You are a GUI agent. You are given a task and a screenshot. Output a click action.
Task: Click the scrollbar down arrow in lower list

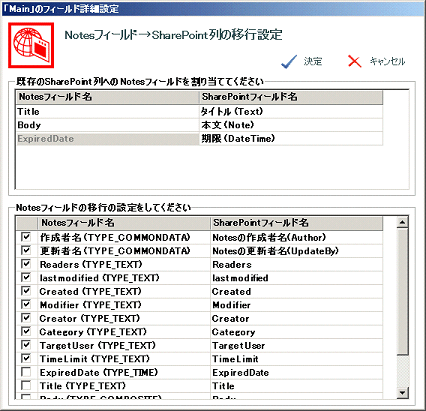[x=403, y=393]
